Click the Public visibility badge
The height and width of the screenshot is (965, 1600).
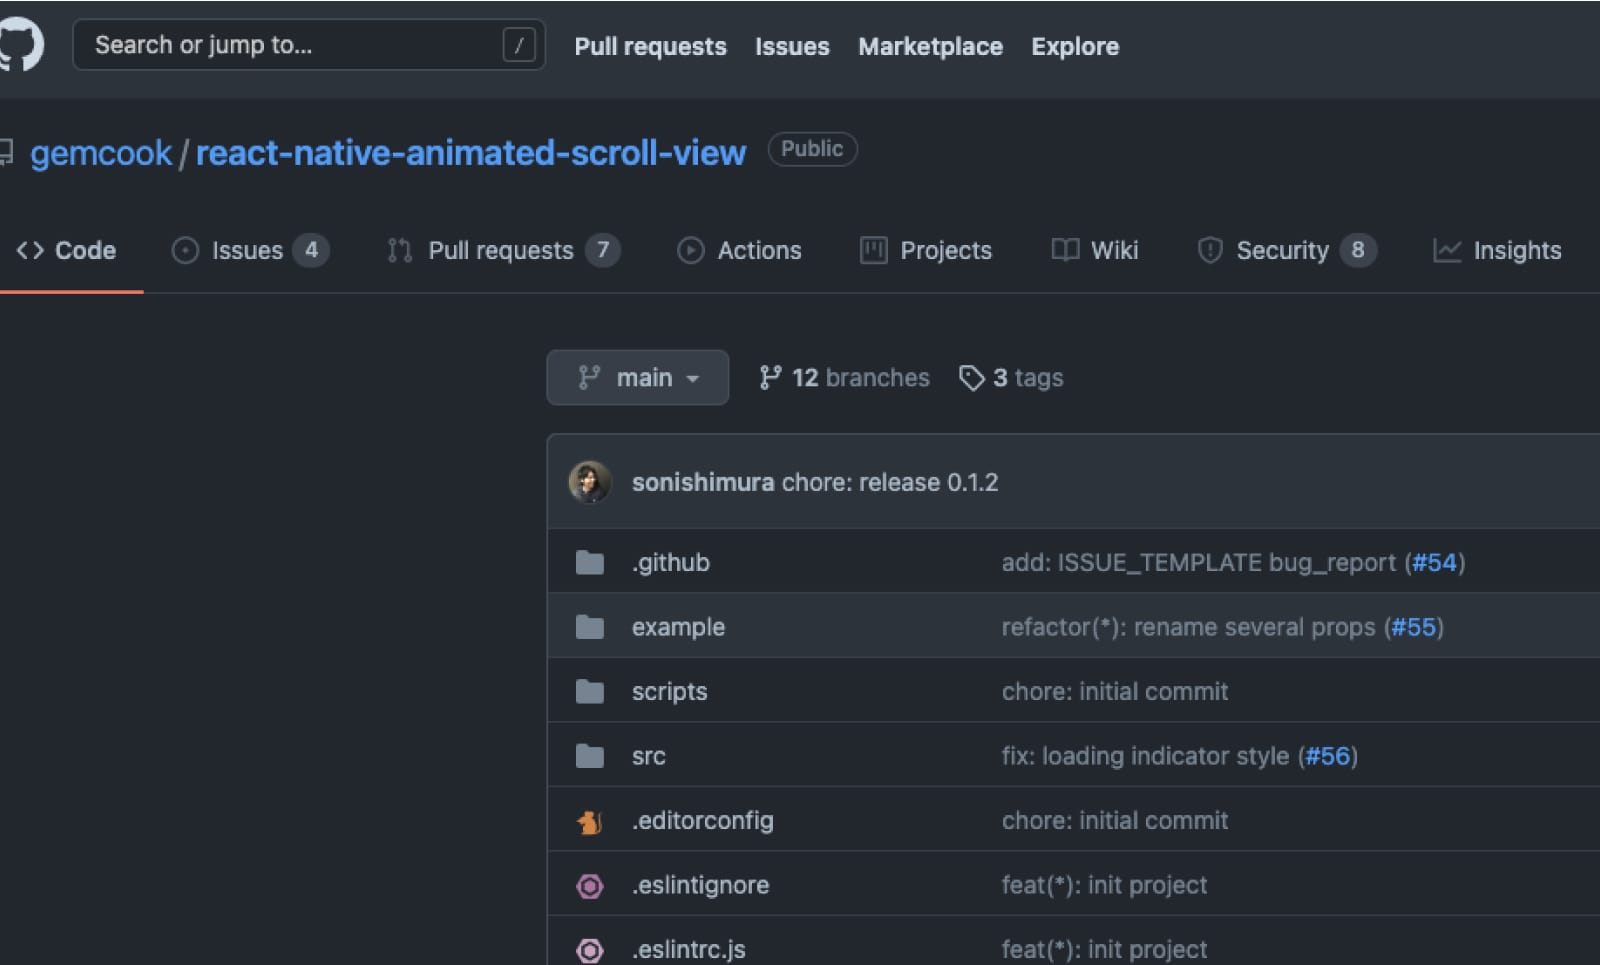(x=812, y=149)
